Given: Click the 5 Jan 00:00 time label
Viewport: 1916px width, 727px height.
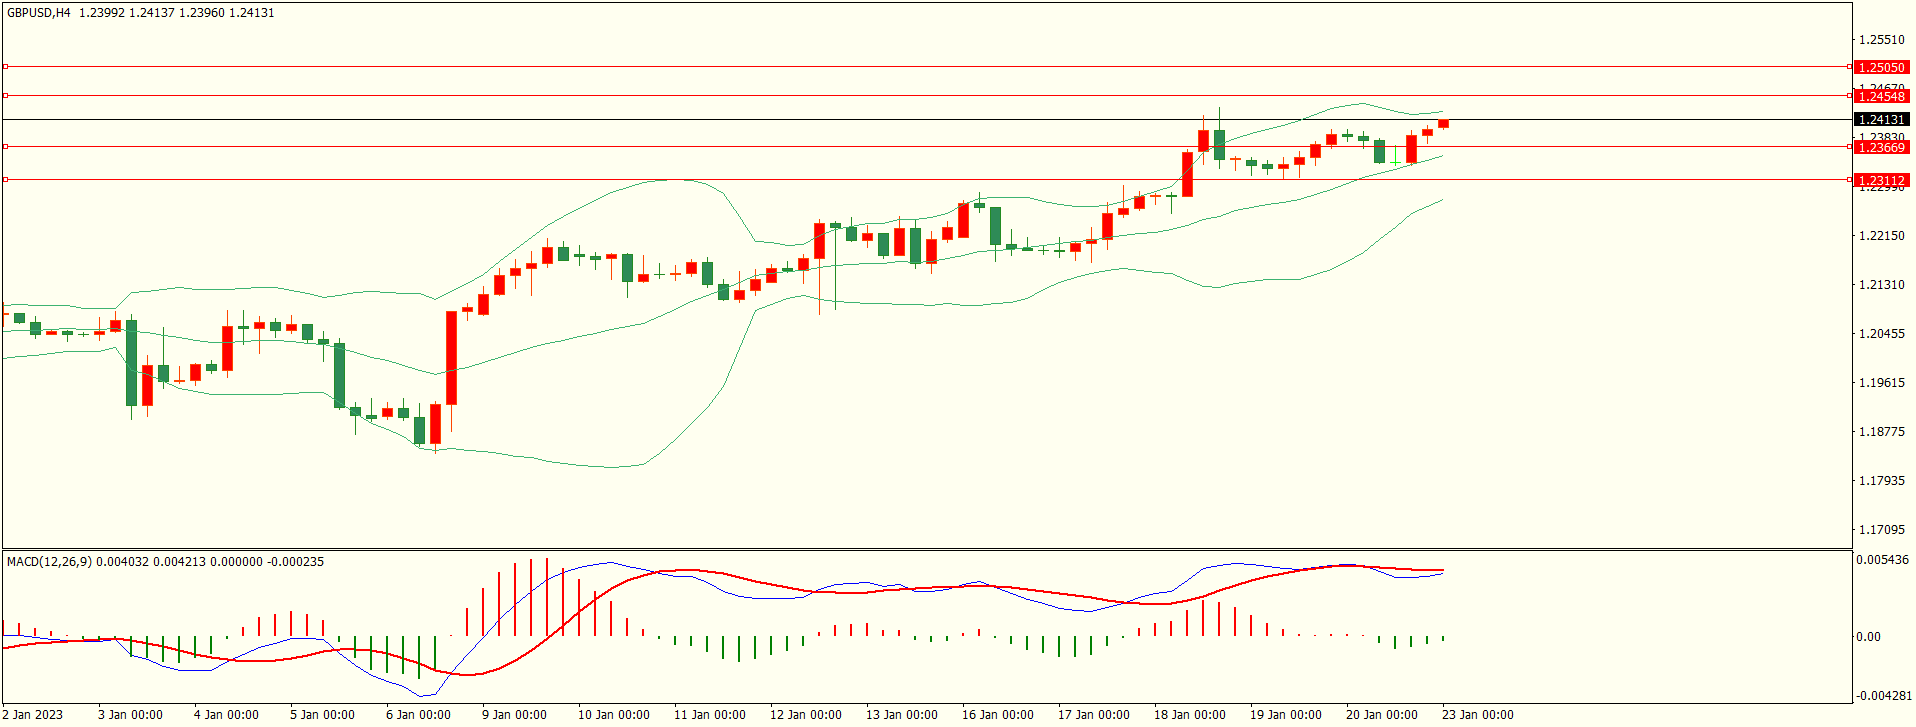Looking at the screenshot, I should pos(322,714).
